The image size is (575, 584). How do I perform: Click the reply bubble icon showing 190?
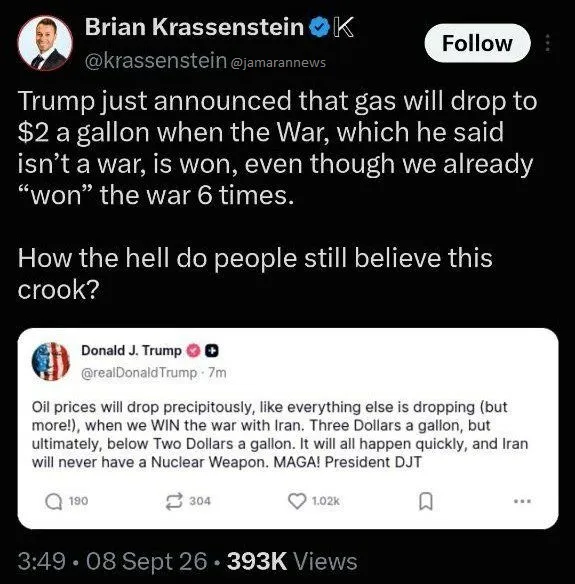[x=54, y=501]
